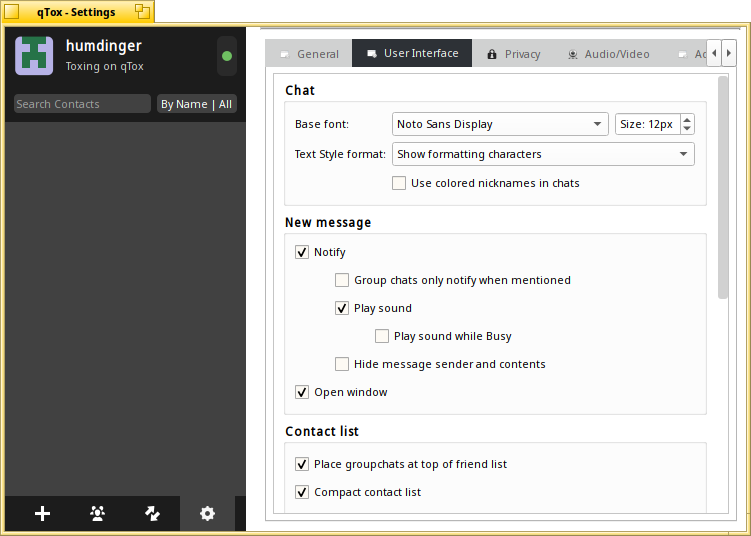Click the Privacy tab lock icon
751x536 pixels.
(492, 54)
